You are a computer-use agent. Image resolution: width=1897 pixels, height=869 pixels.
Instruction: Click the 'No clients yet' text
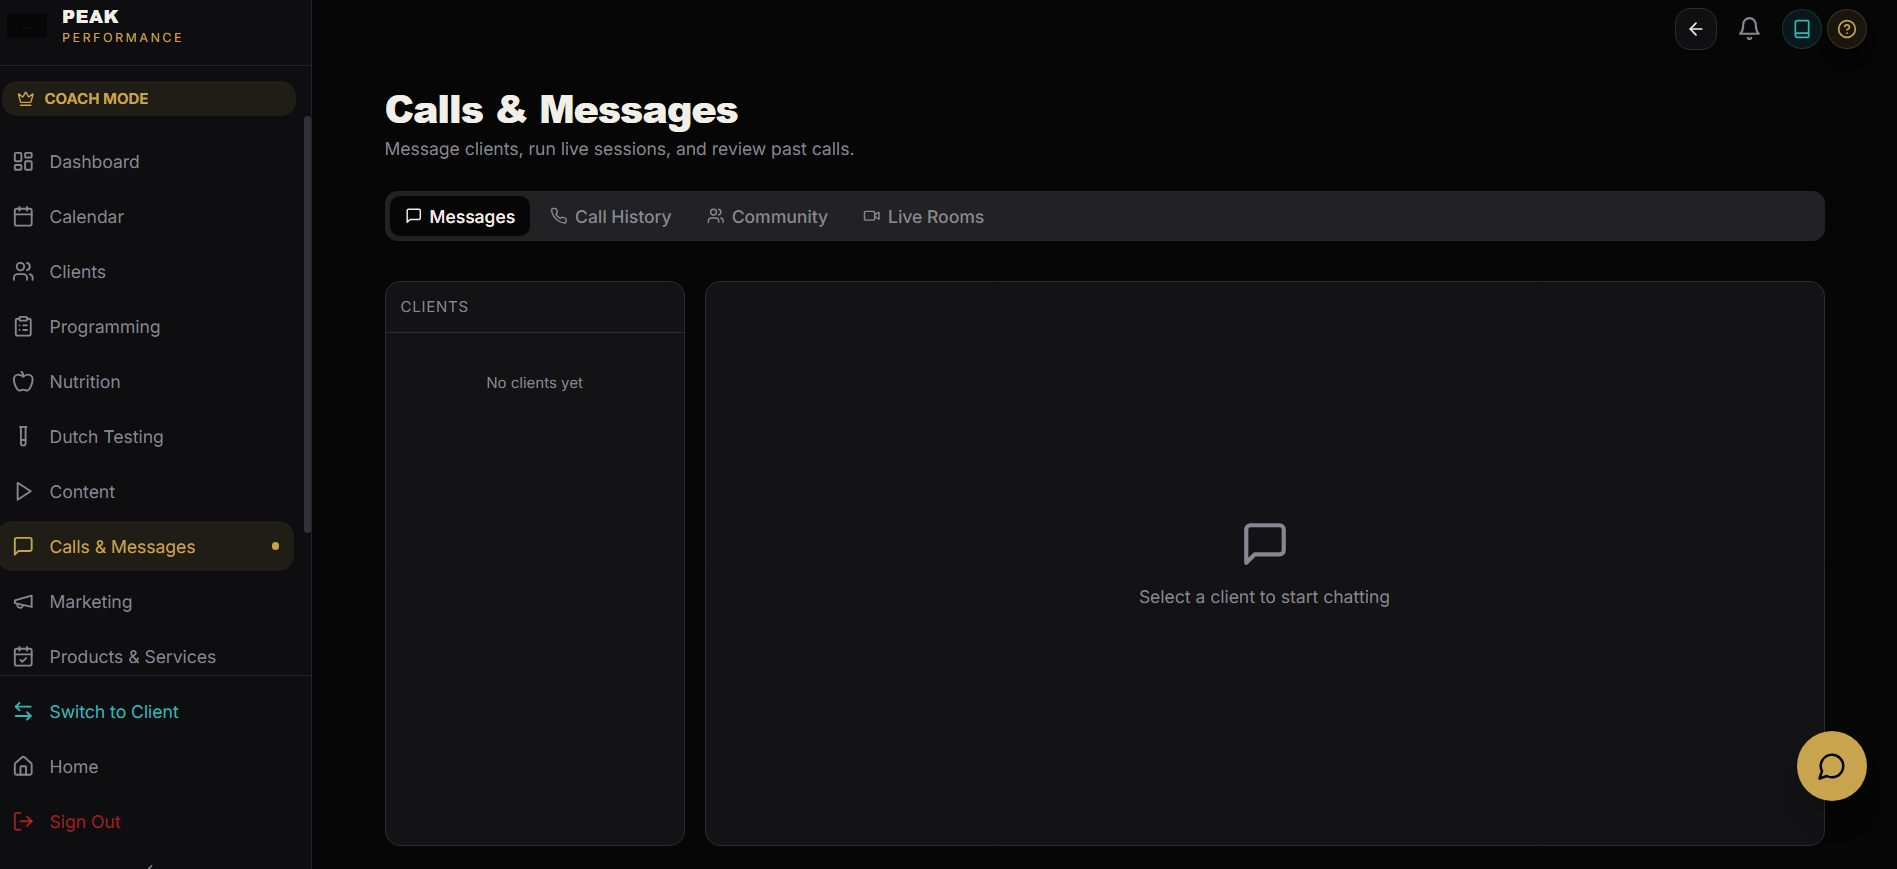pos(534,383)
